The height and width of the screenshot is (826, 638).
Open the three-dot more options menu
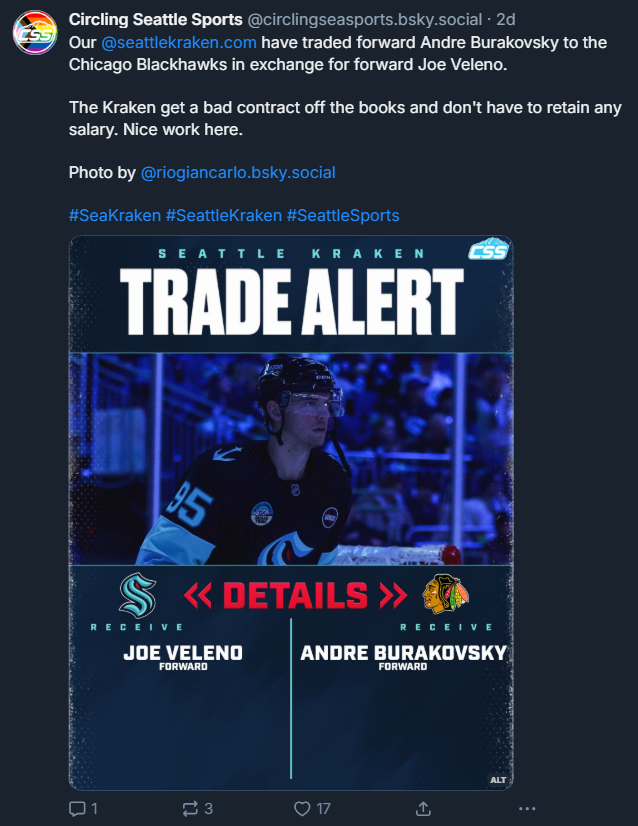[527, 809]
